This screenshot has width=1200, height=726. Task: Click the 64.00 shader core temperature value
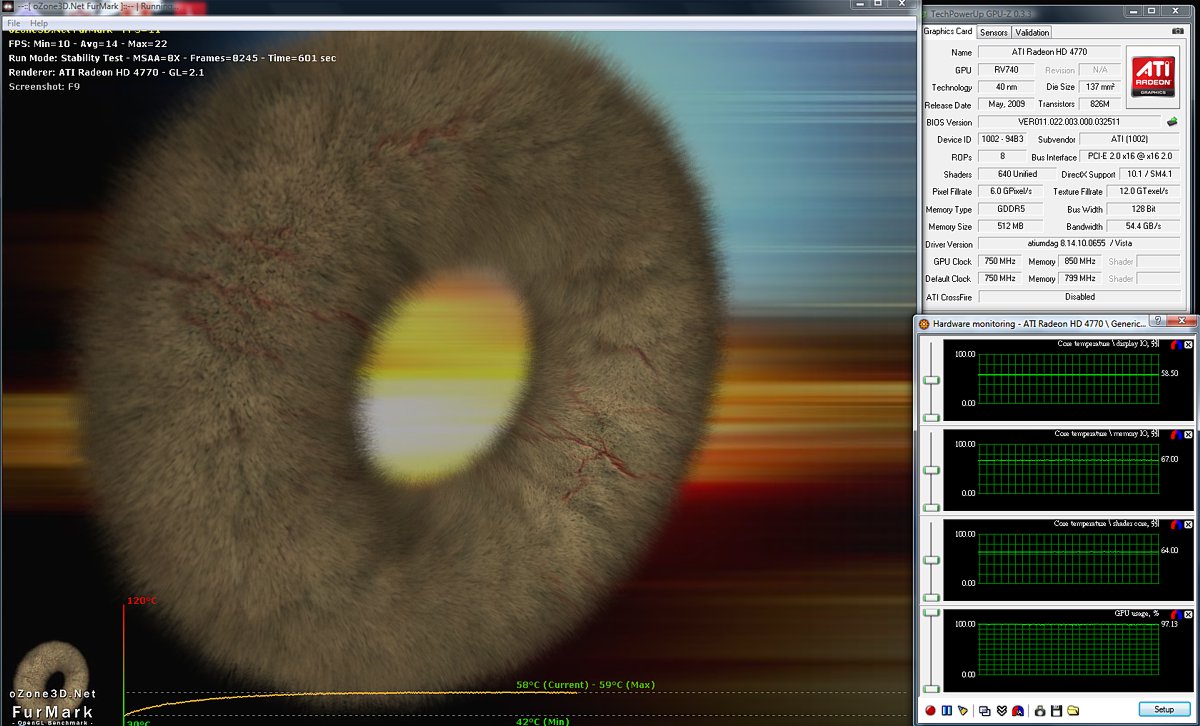(x=1170, y=550)
